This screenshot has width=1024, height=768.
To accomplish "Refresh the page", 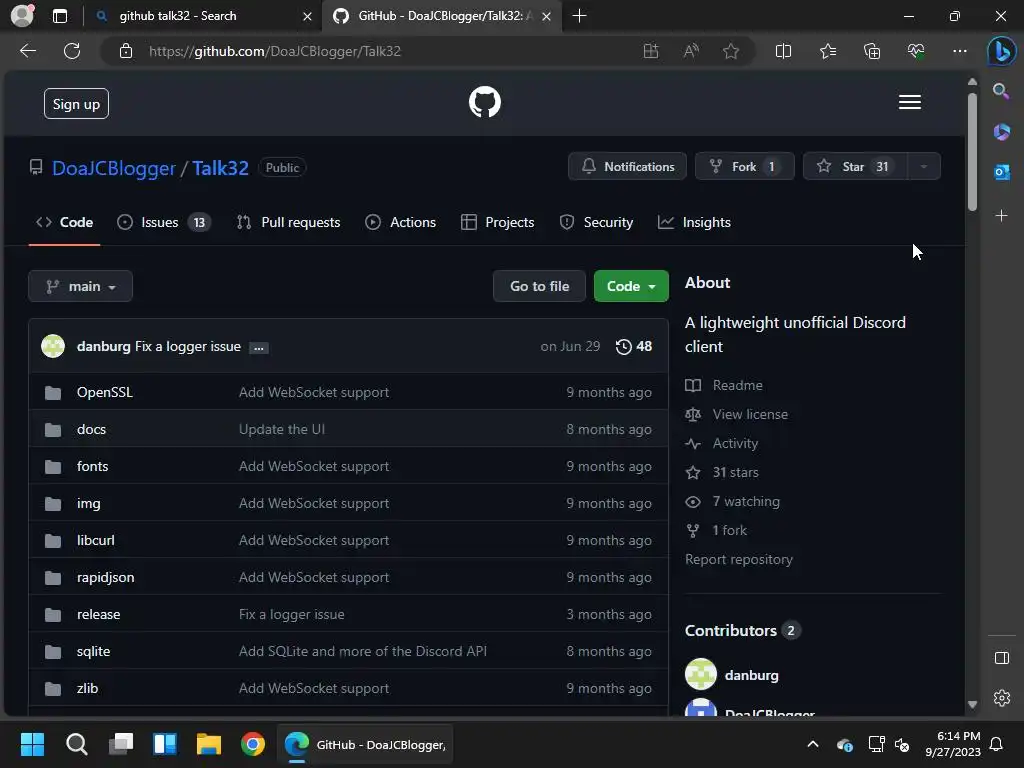I will (x=72, y=51).
